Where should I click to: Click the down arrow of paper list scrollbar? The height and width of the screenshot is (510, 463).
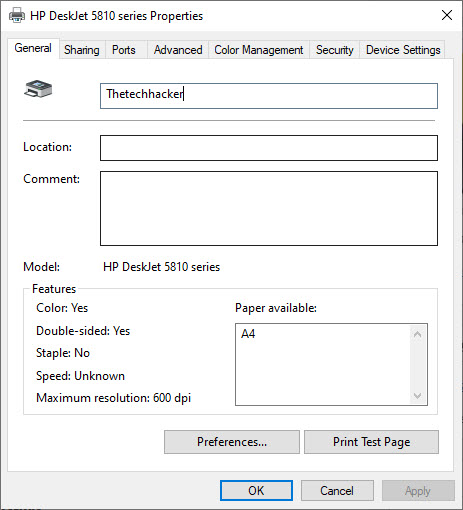pos(417,396)
